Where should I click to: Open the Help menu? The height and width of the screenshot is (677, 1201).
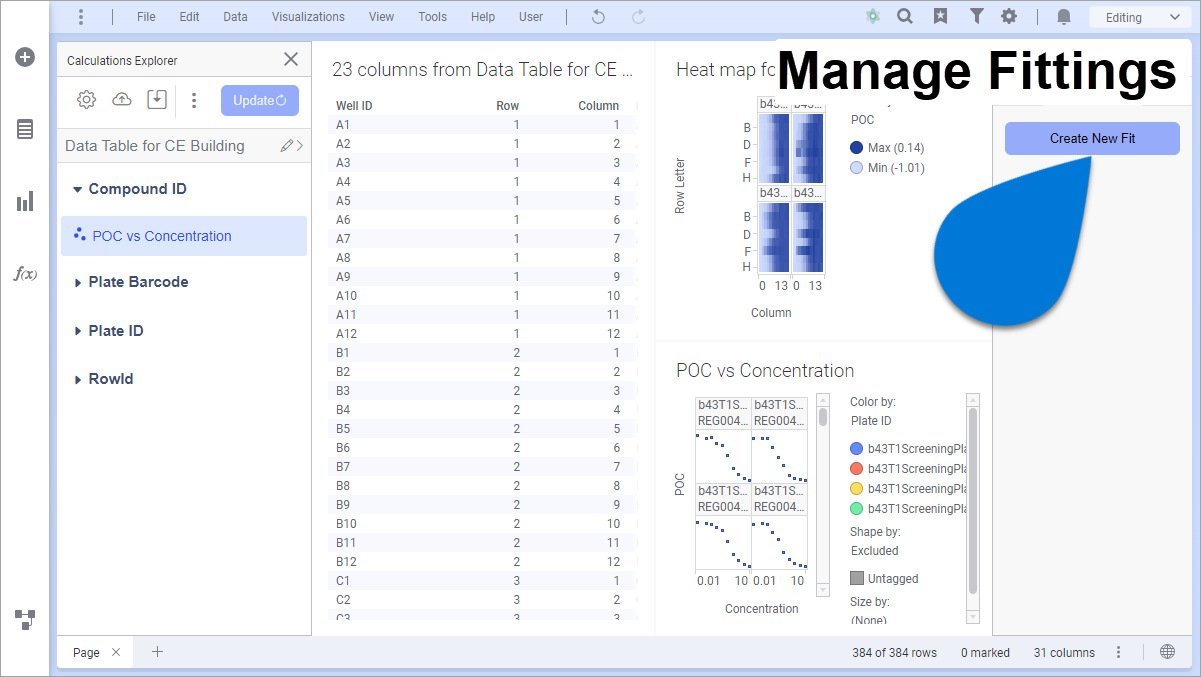483,17
